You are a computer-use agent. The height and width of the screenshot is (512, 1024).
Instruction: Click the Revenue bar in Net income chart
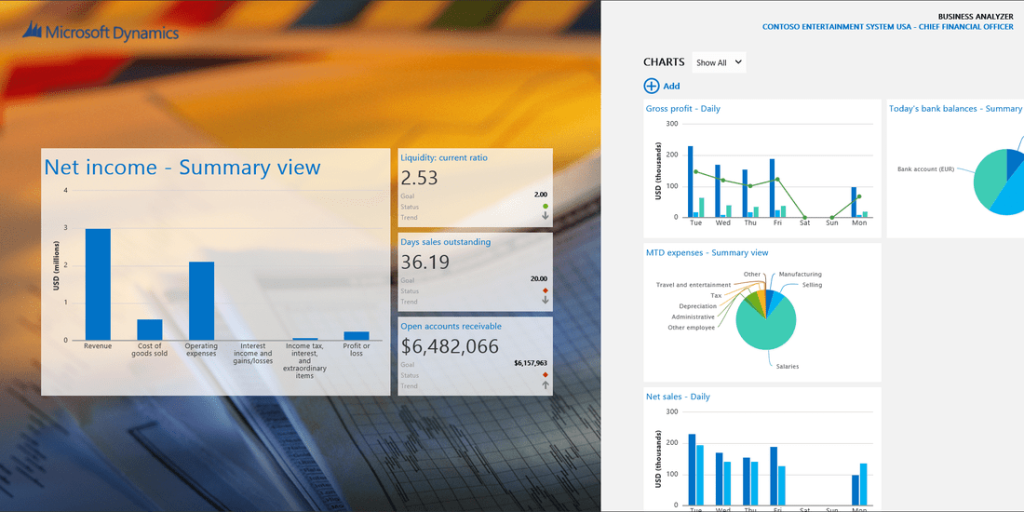tap(98, 284)
